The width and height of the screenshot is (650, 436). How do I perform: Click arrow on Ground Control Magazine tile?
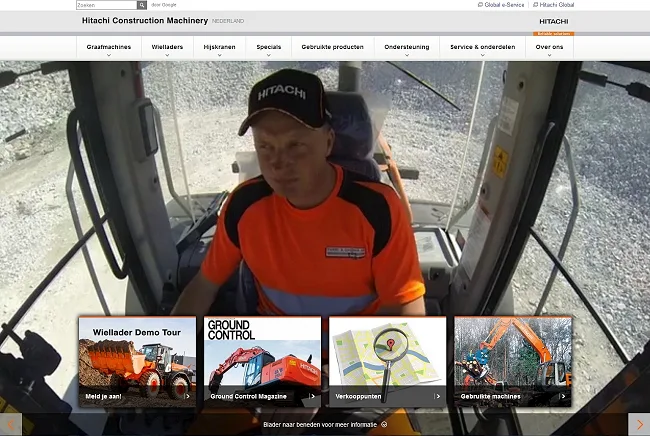tap(312, 396)
